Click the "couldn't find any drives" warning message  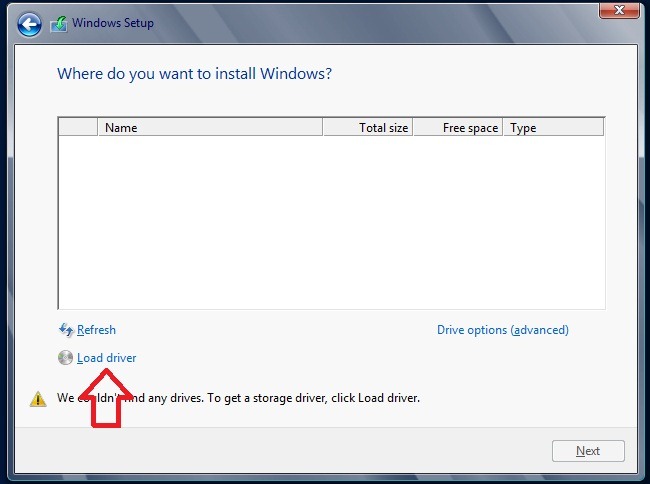(x=238, y=398)
